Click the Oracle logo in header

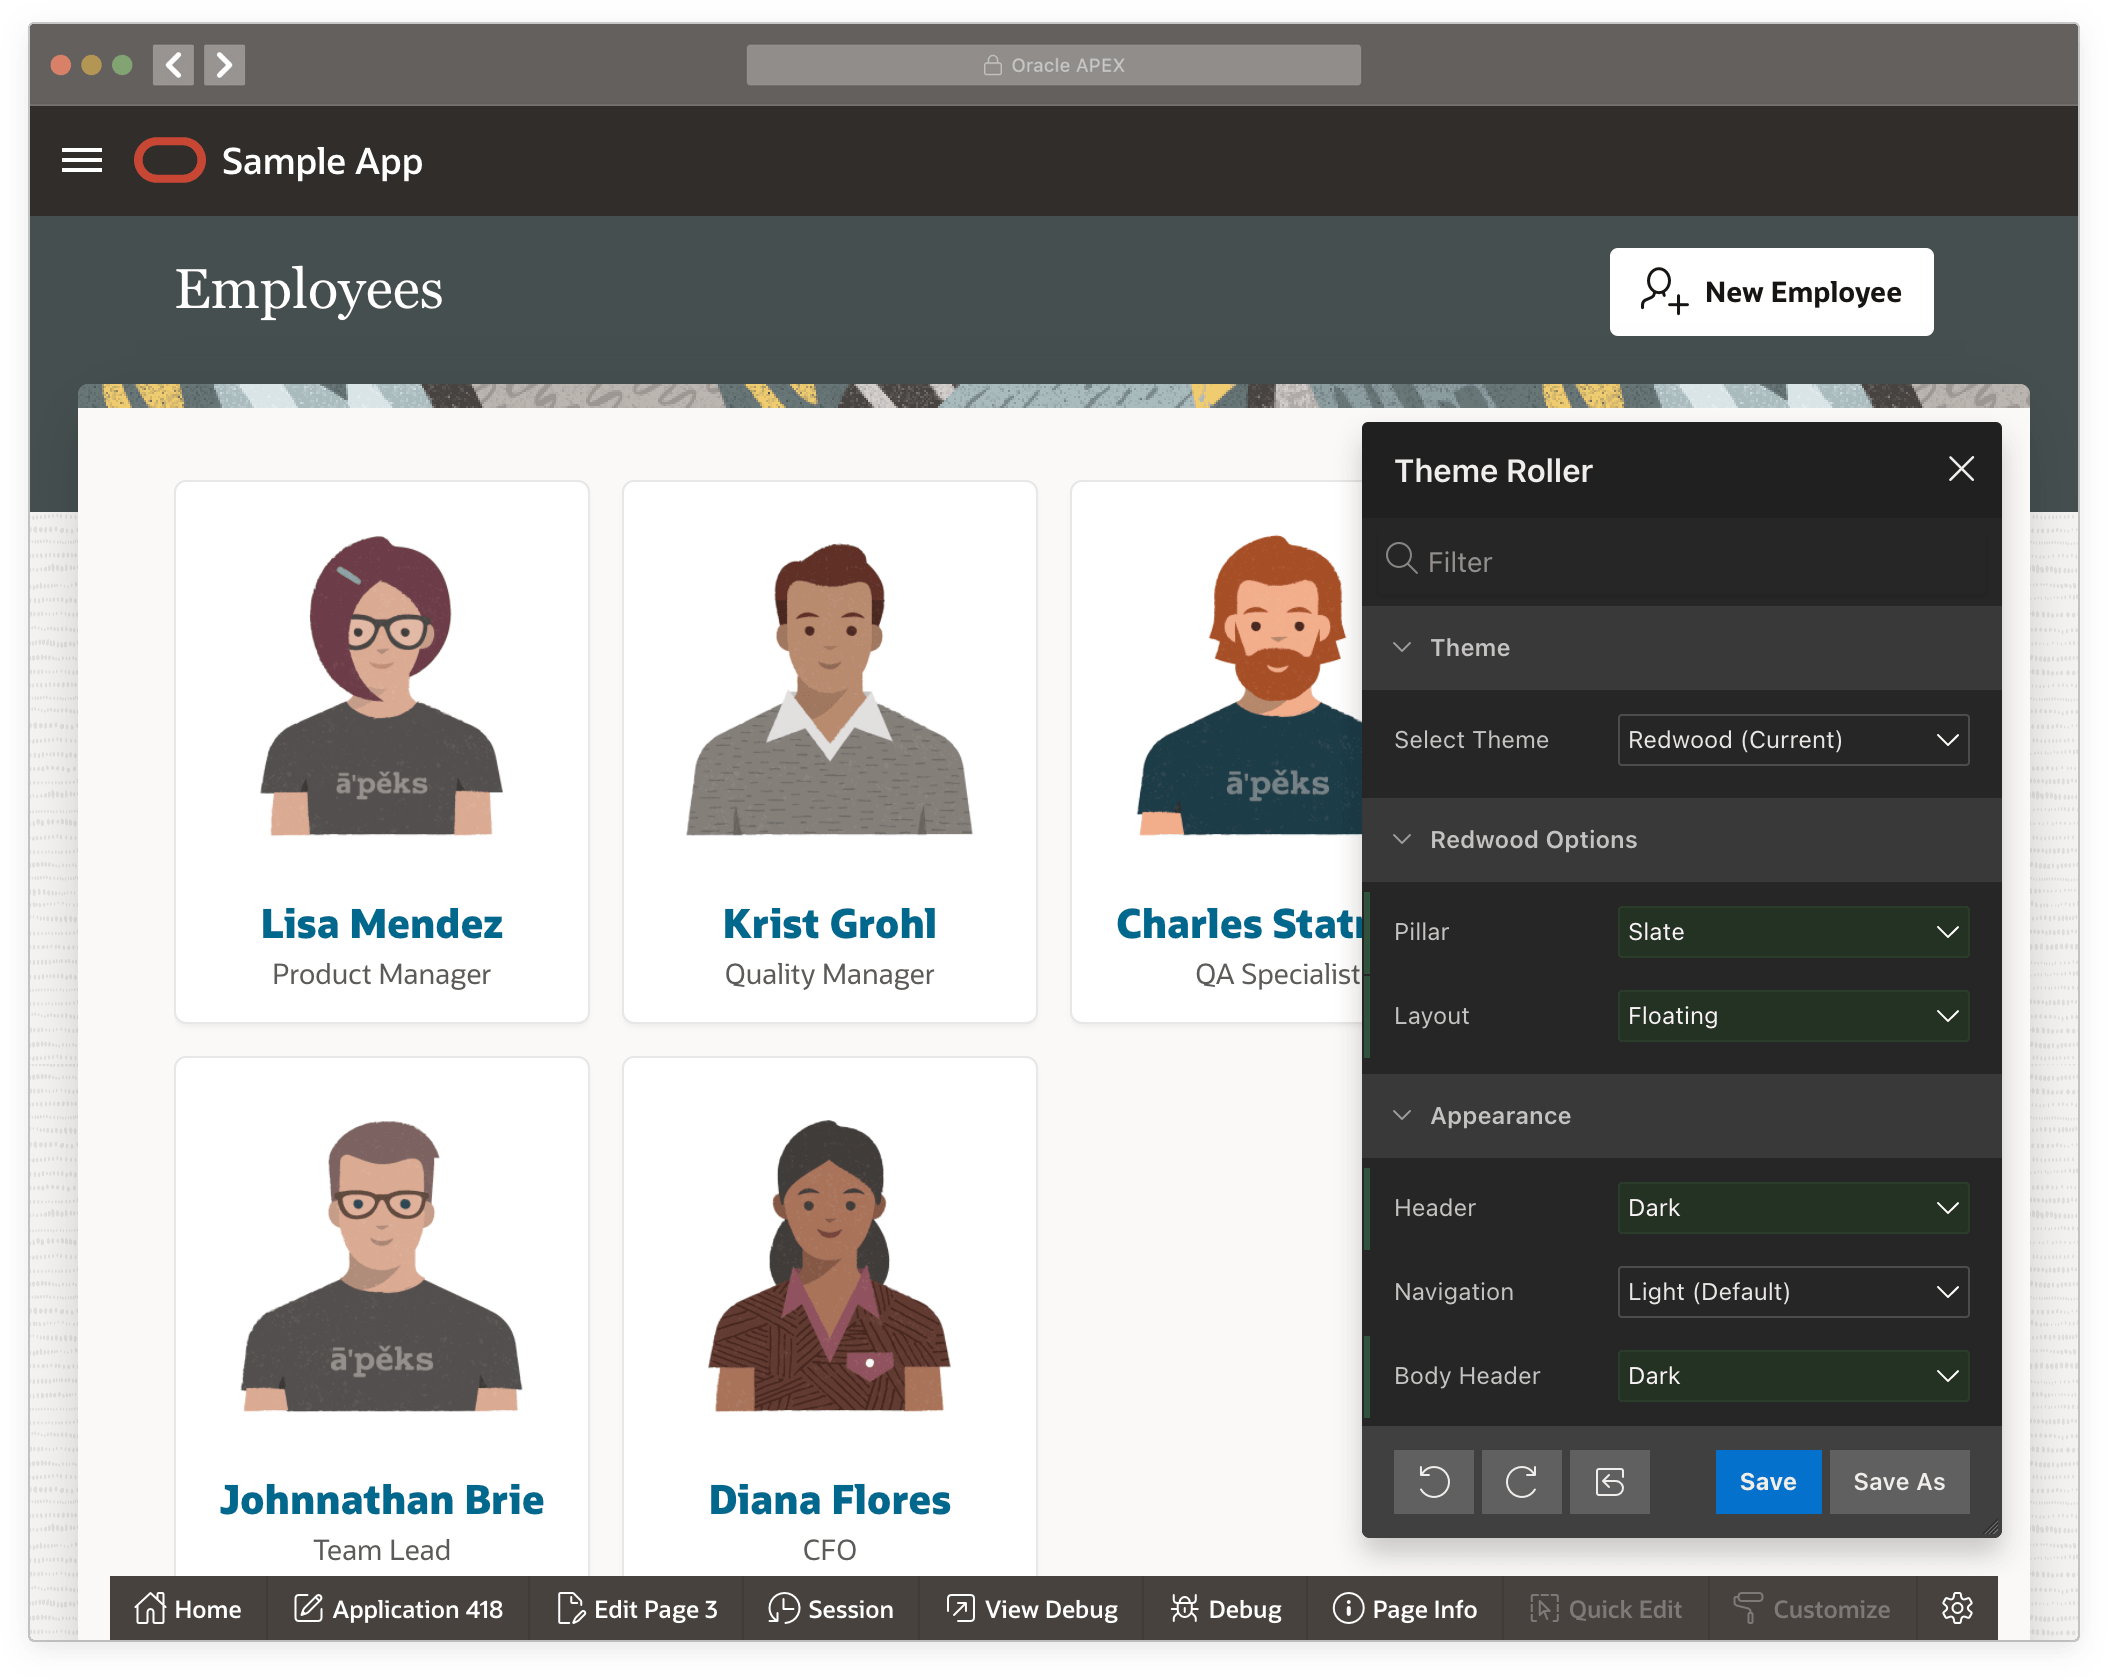click(x=170, y=161)
